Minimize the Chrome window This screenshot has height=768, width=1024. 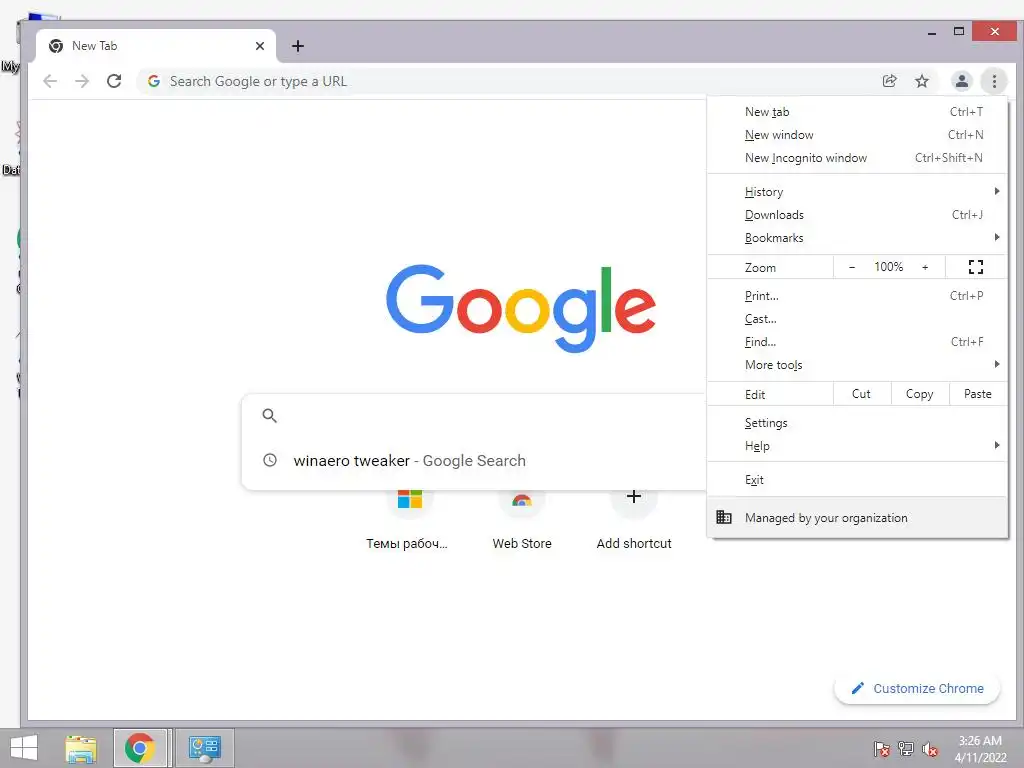pos(931,31)
